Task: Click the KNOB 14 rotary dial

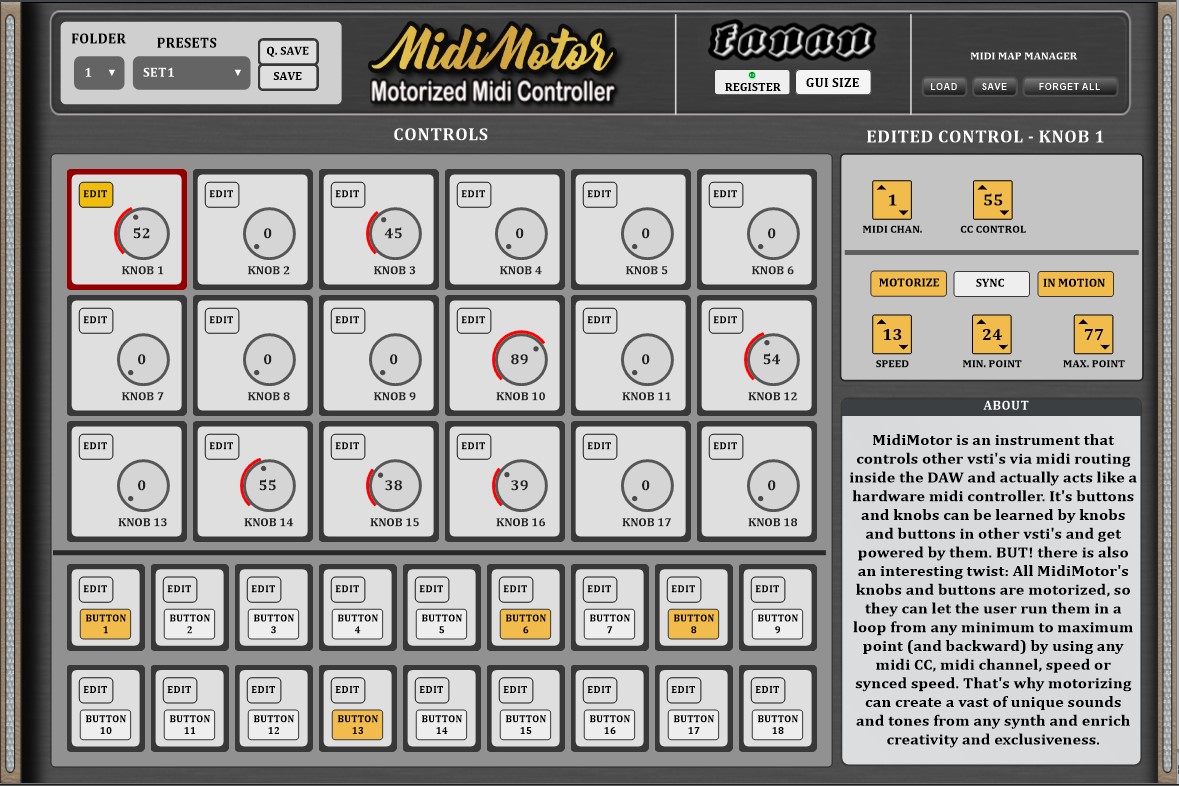Action: 268,484
